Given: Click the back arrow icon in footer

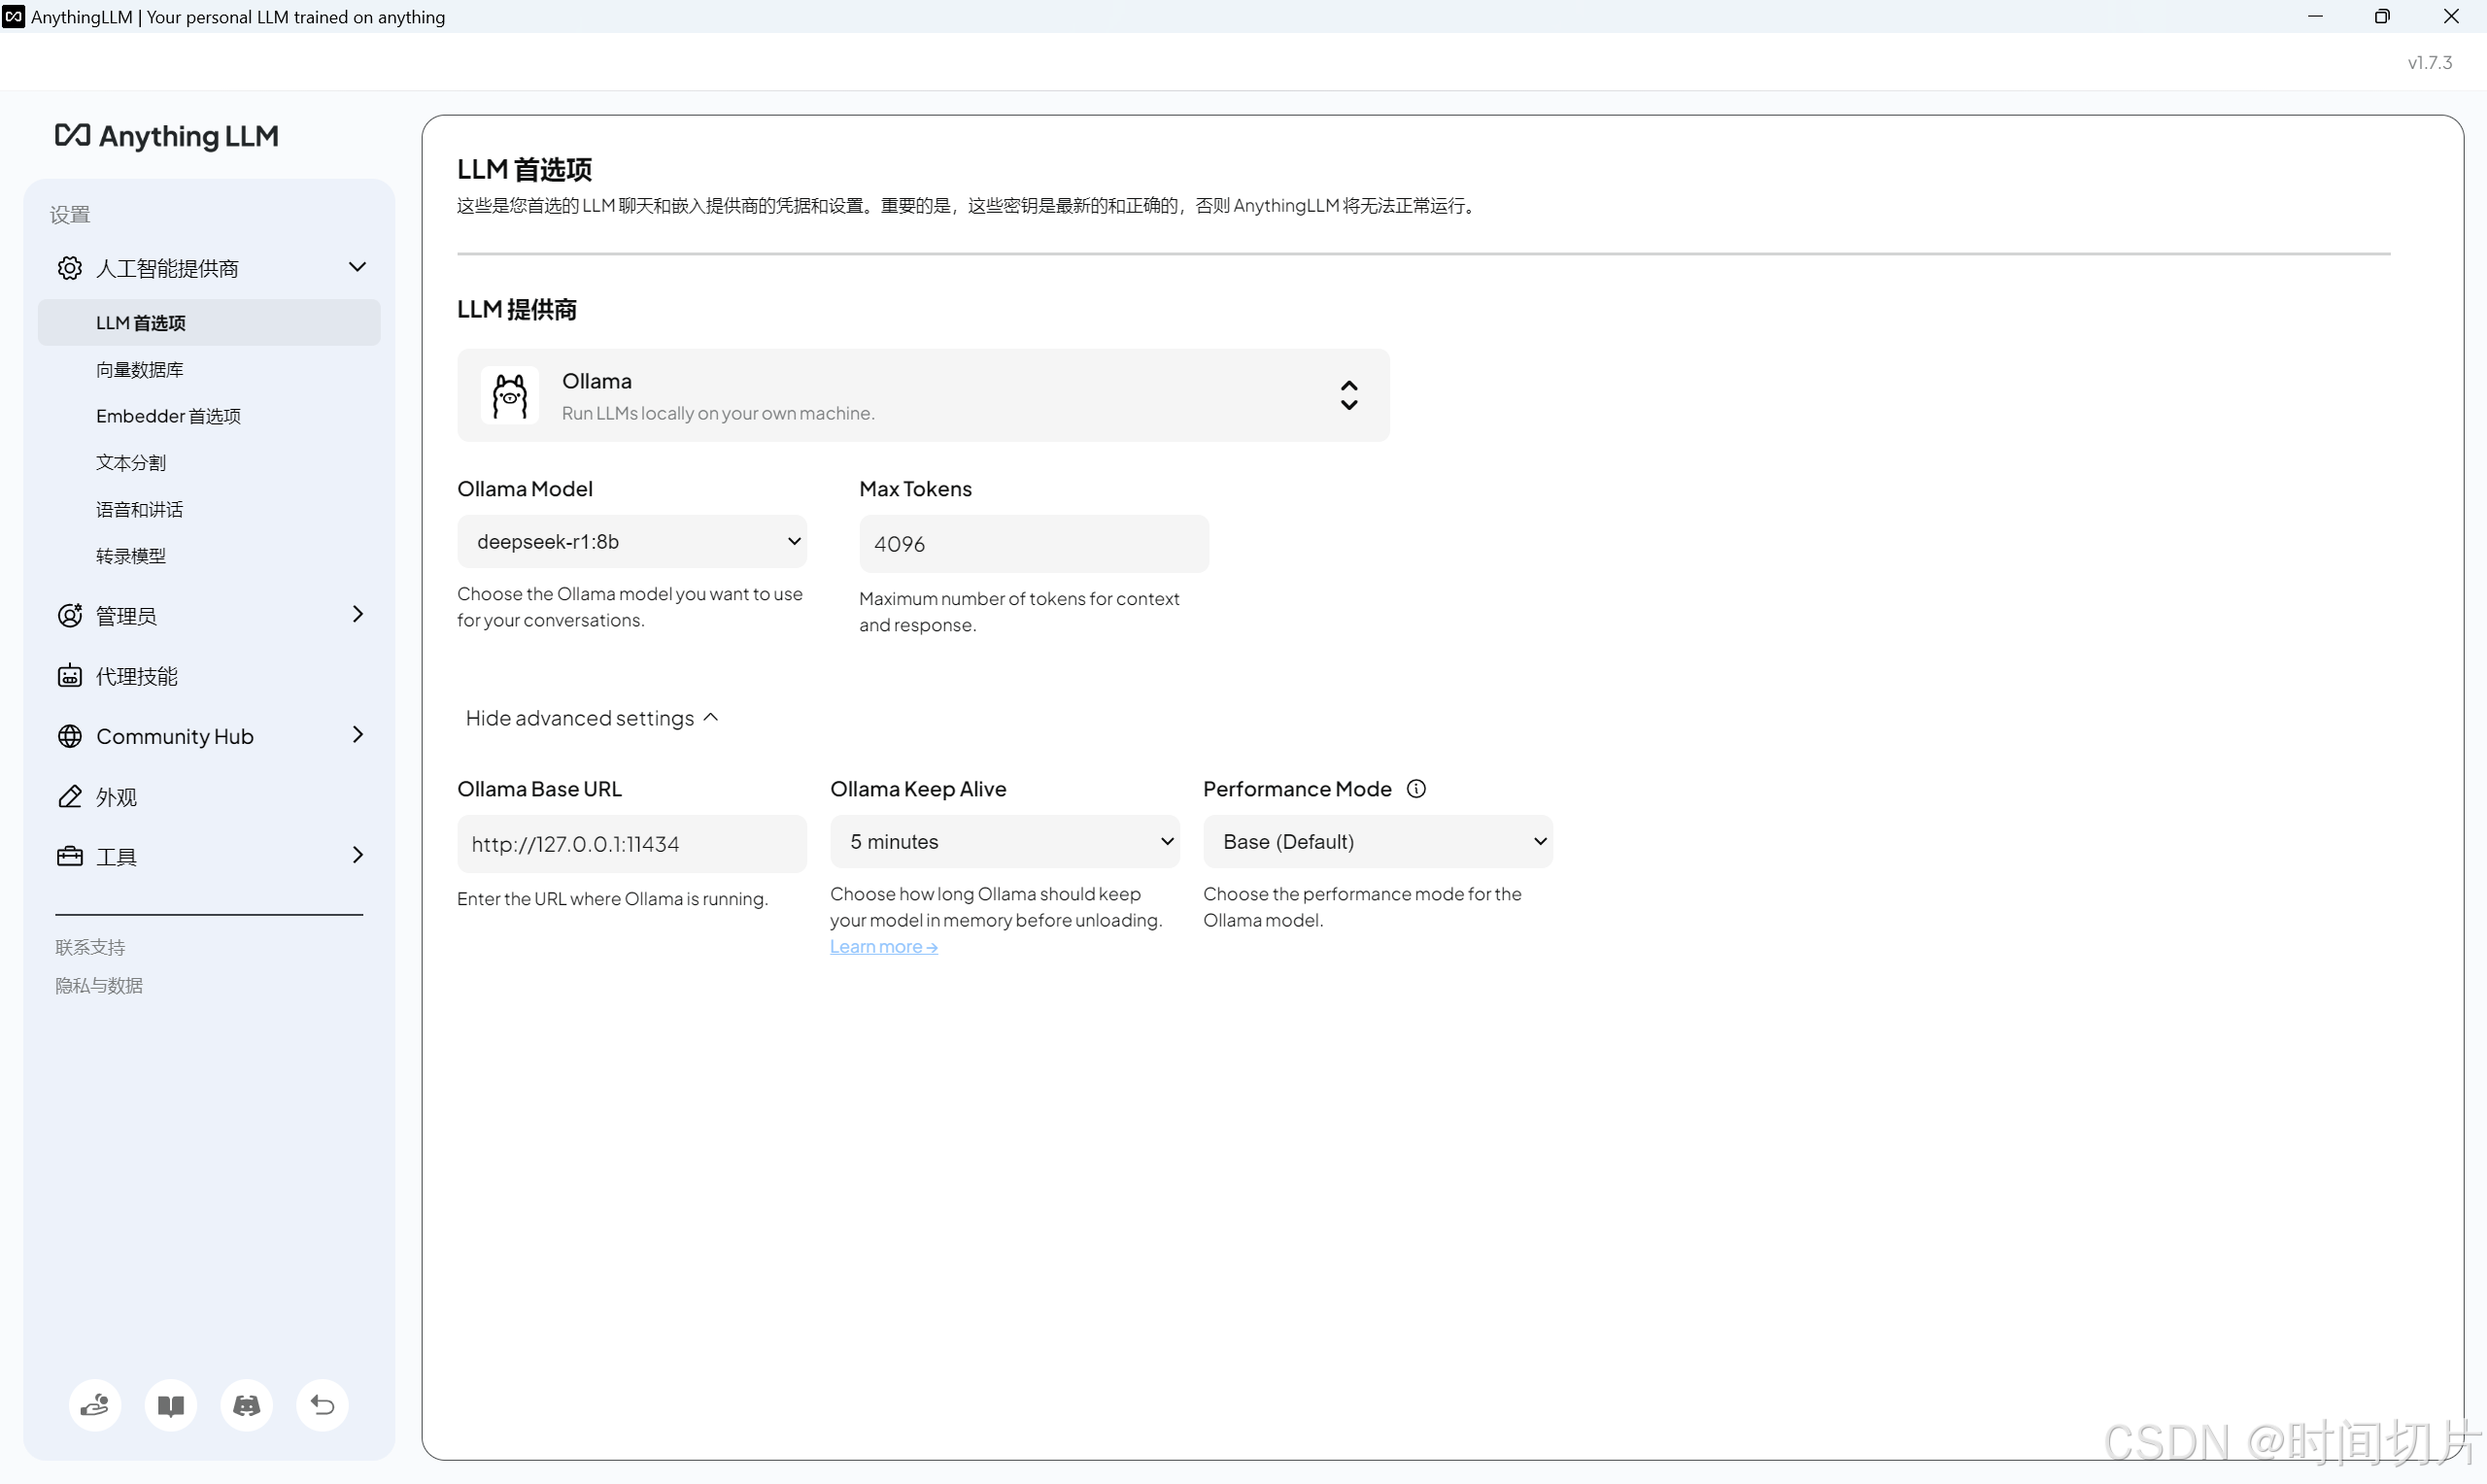Looking at the screenshot, I should tap(322, 1405).
